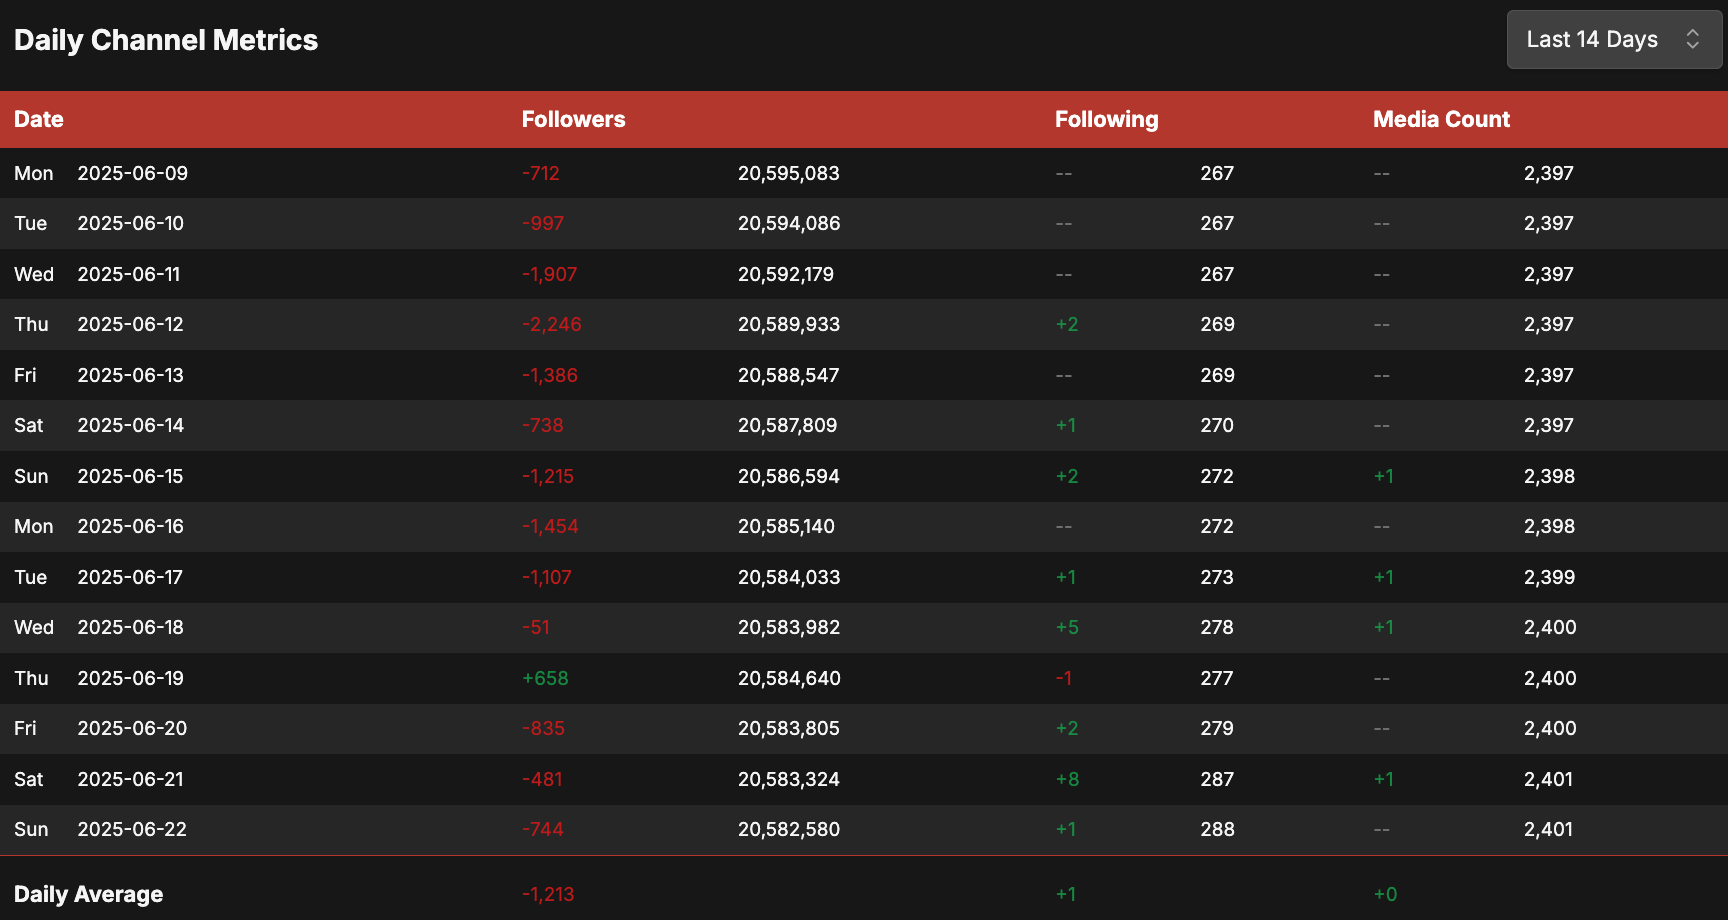Click follower total 20,583,805
Screen dimensions: 1728x920
(x=789, y=729)
